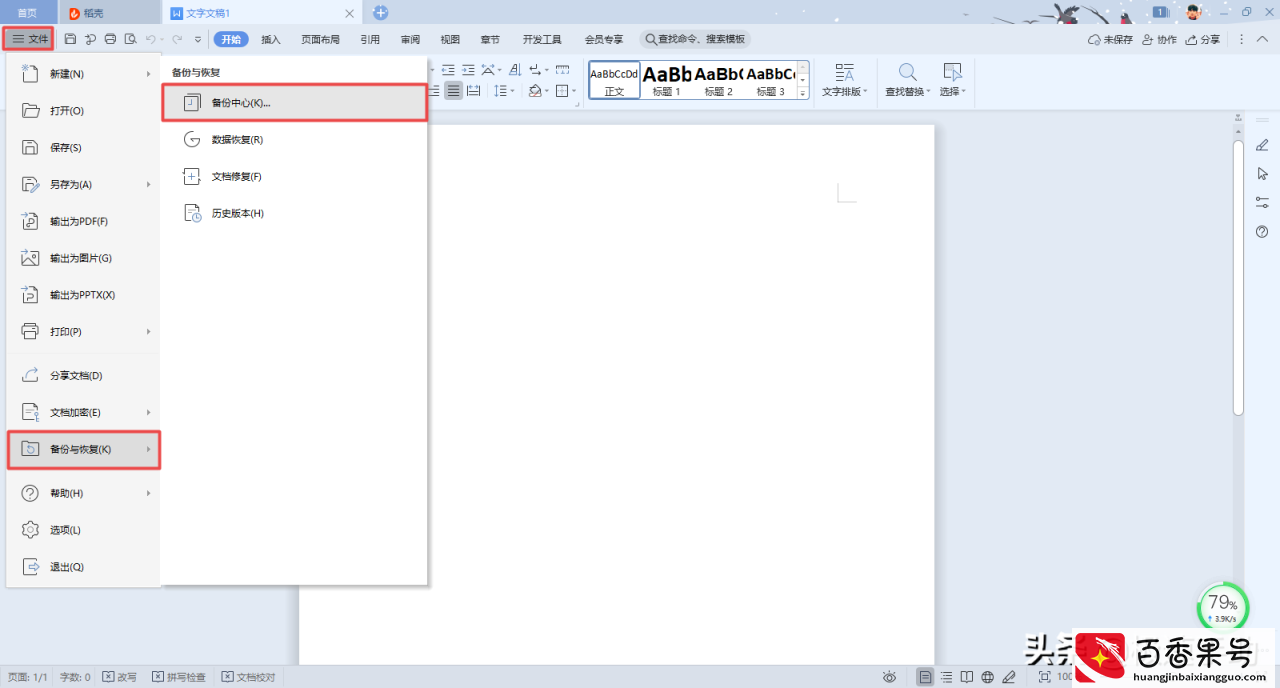Screen dimensions: 1280x688
Task: Switch to the 插入 ribbon tab
Action: [x=271, y=39]
